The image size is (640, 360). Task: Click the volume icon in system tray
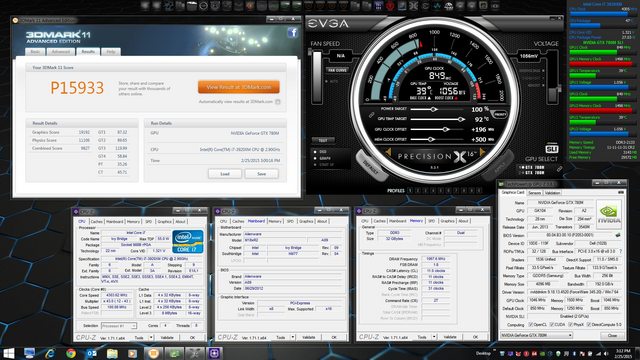[606, 353]
